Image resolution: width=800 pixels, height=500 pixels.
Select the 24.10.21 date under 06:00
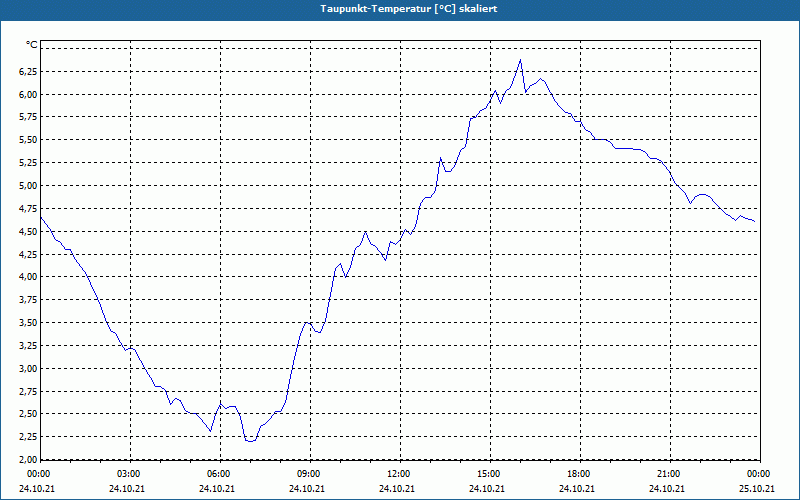[217, 488]
